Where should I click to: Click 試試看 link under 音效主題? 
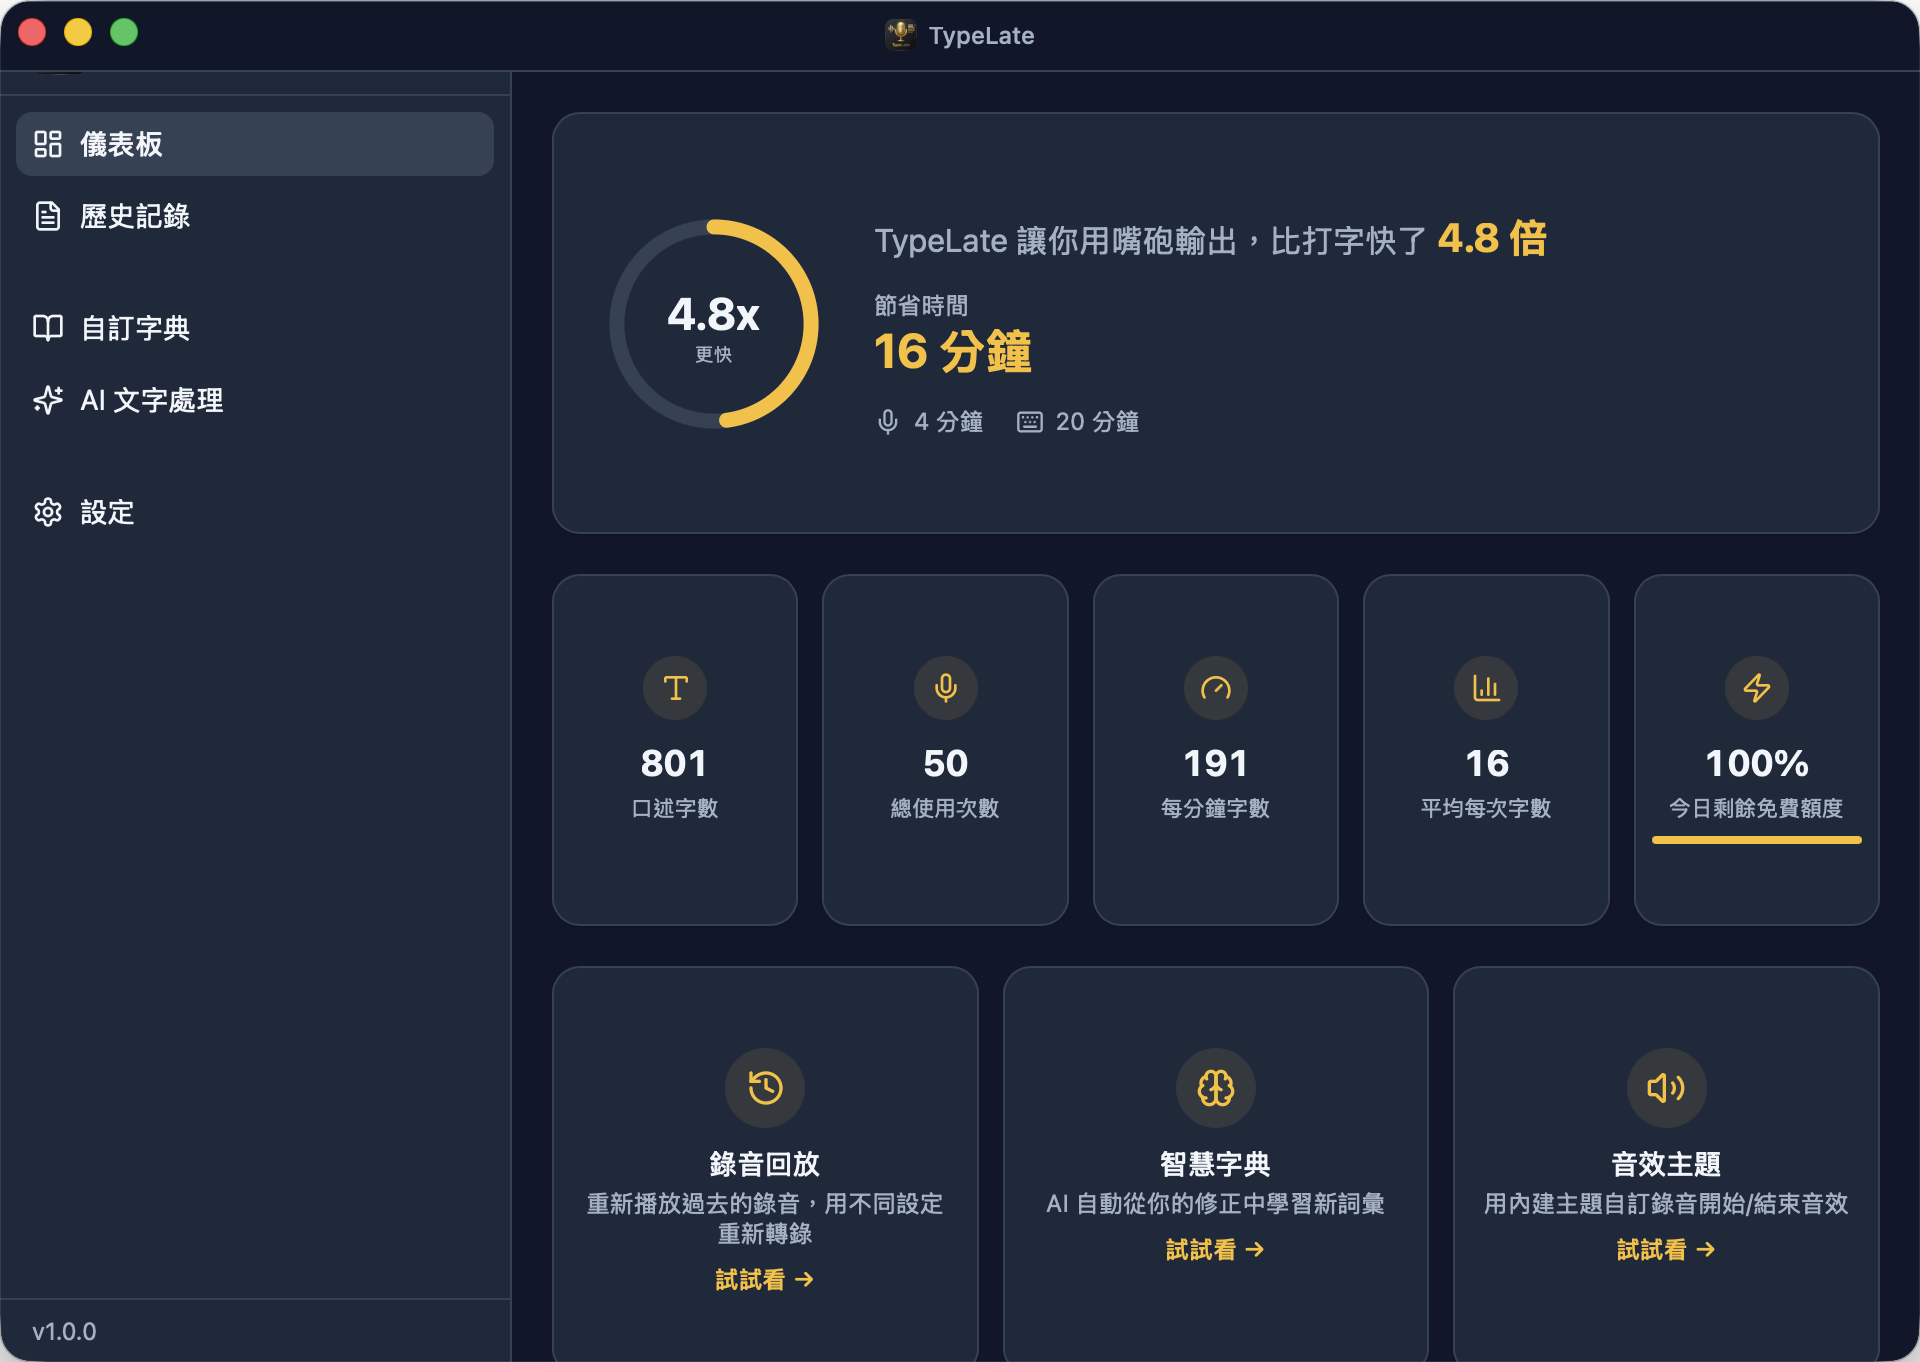(1666, 1249)
